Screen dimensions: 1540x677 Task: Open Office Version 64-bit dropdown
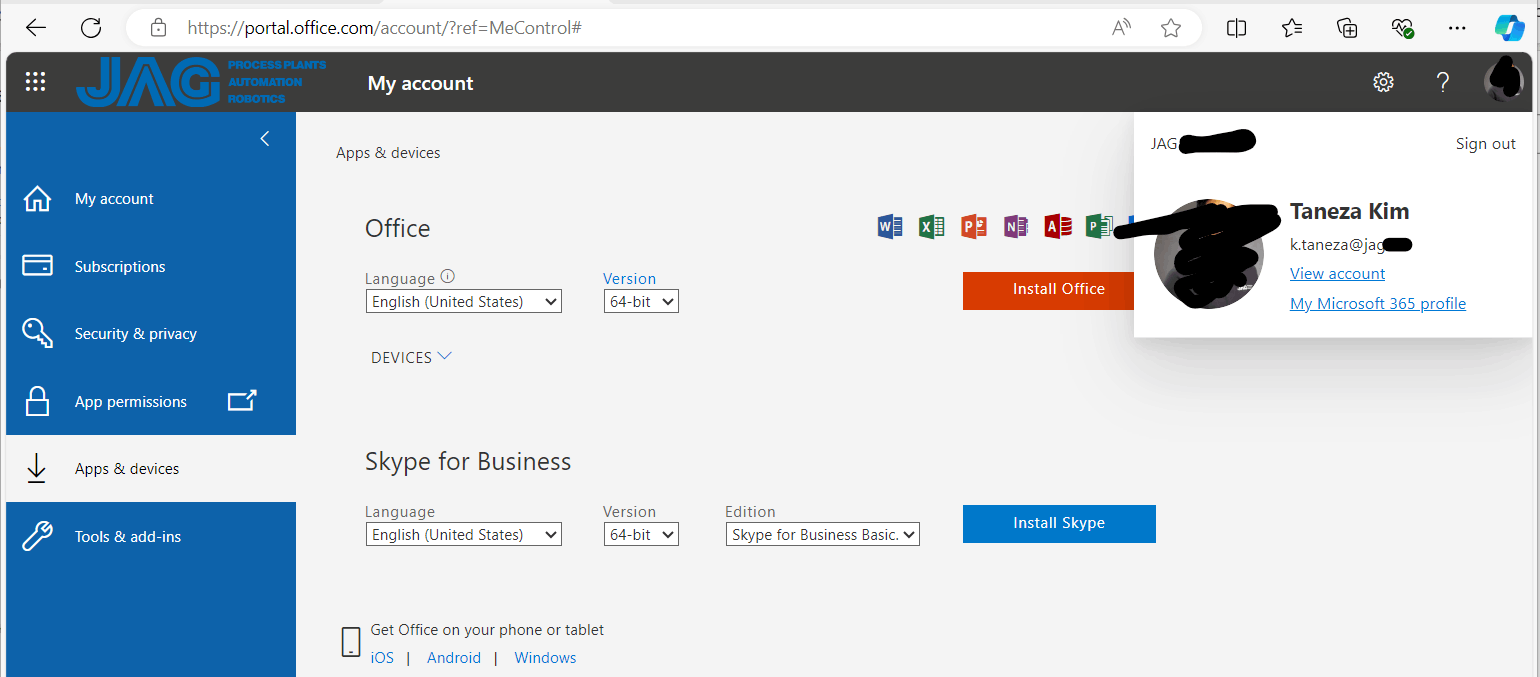[x=641, y=301]
